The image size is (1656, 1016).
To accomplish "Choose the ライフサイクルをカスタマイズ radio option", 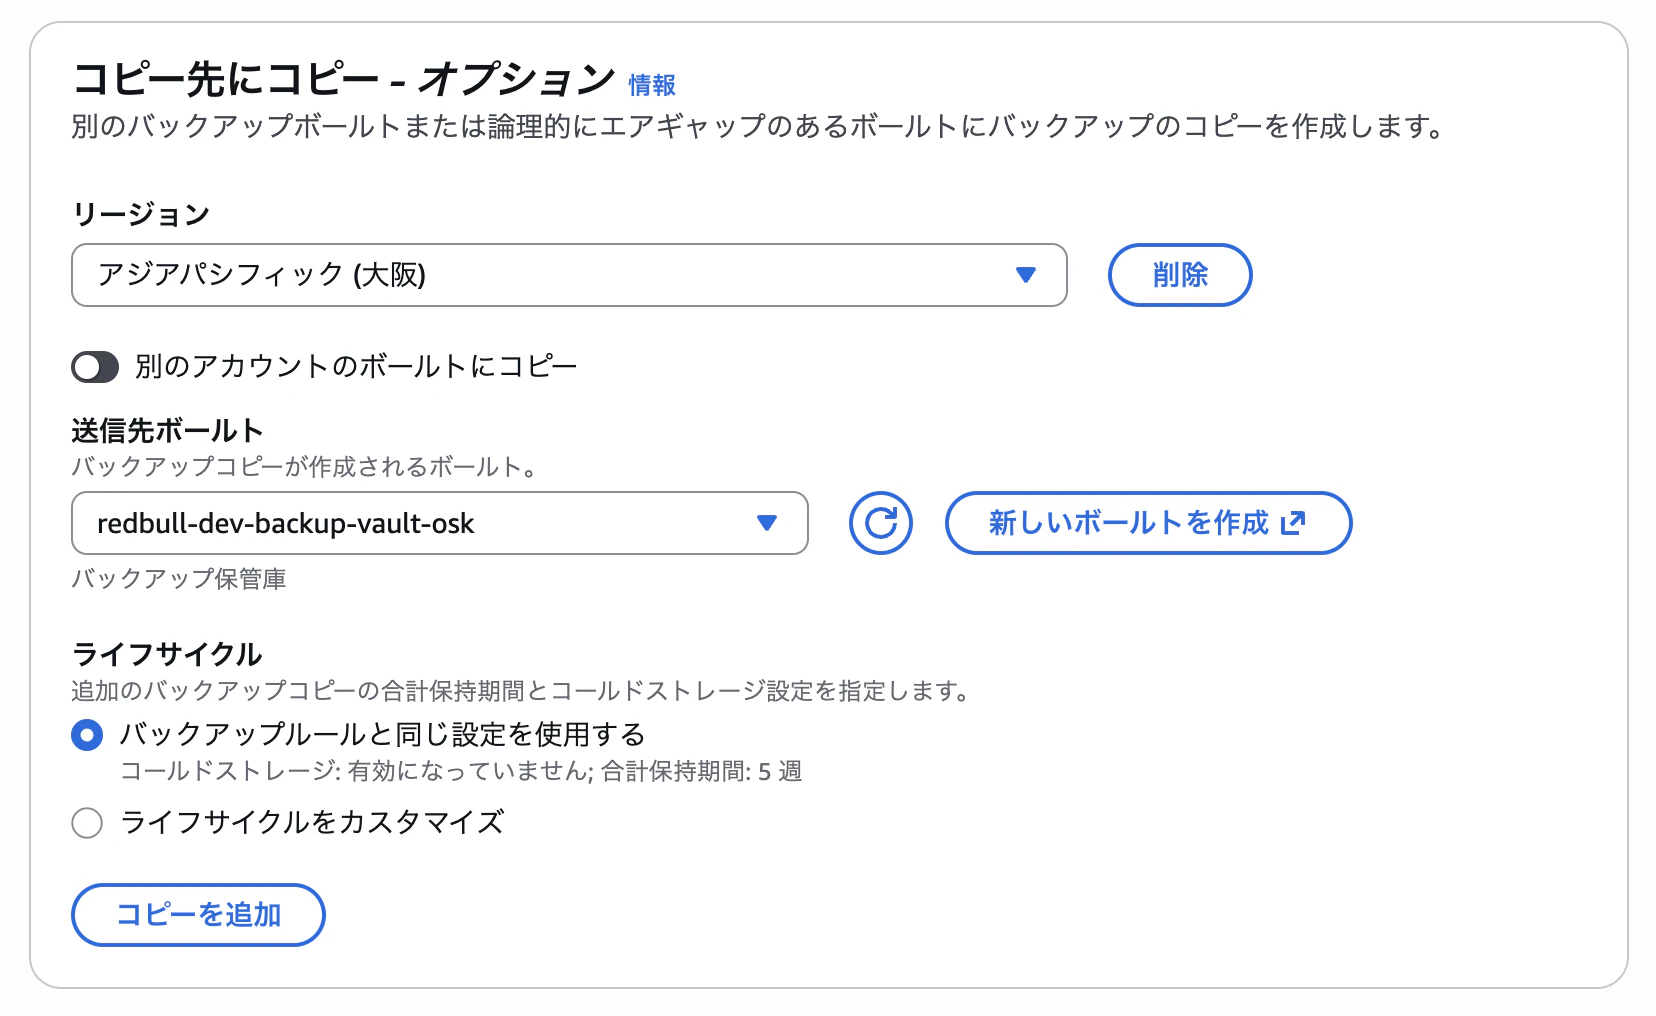I will click(87, 823).
